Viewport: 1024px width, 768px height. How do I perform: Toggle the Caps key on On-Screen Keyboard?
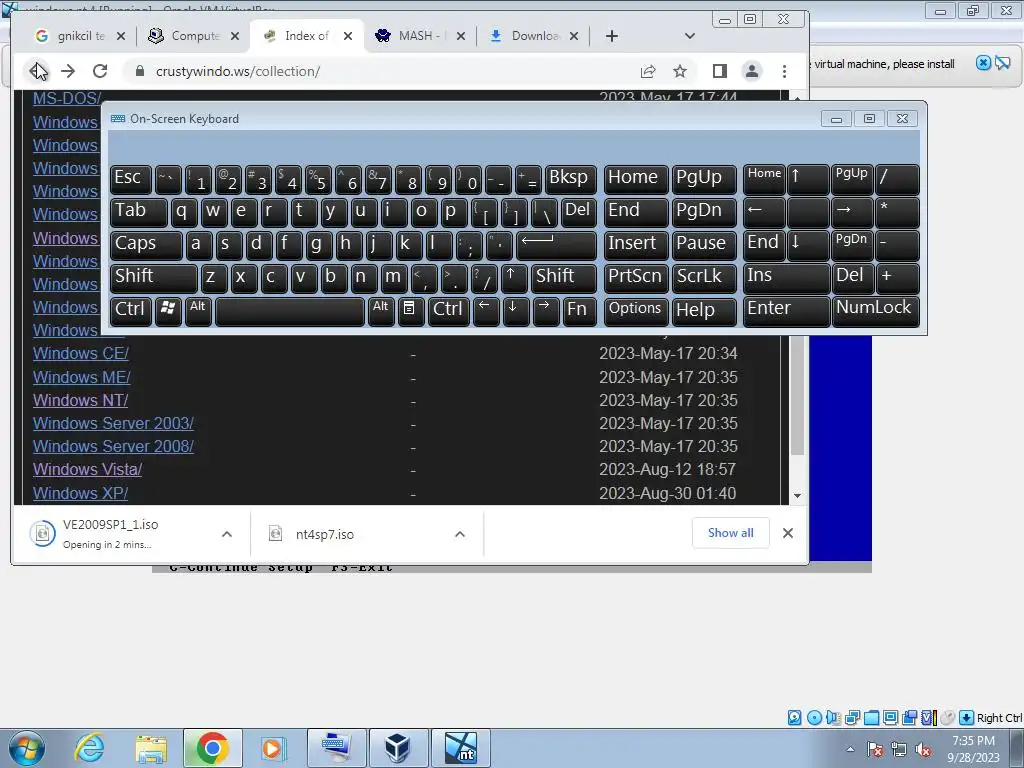click(146, 245)
